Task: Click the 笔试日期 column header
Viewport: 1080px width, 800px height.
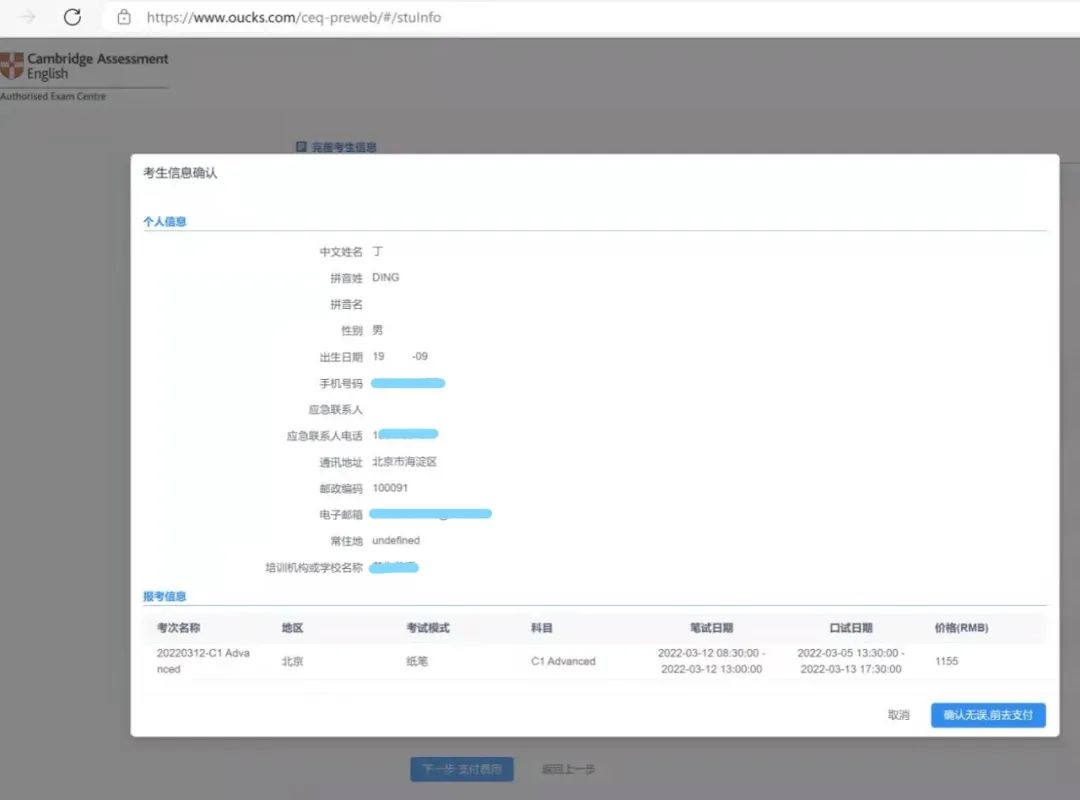Action: tap(712, 628)
